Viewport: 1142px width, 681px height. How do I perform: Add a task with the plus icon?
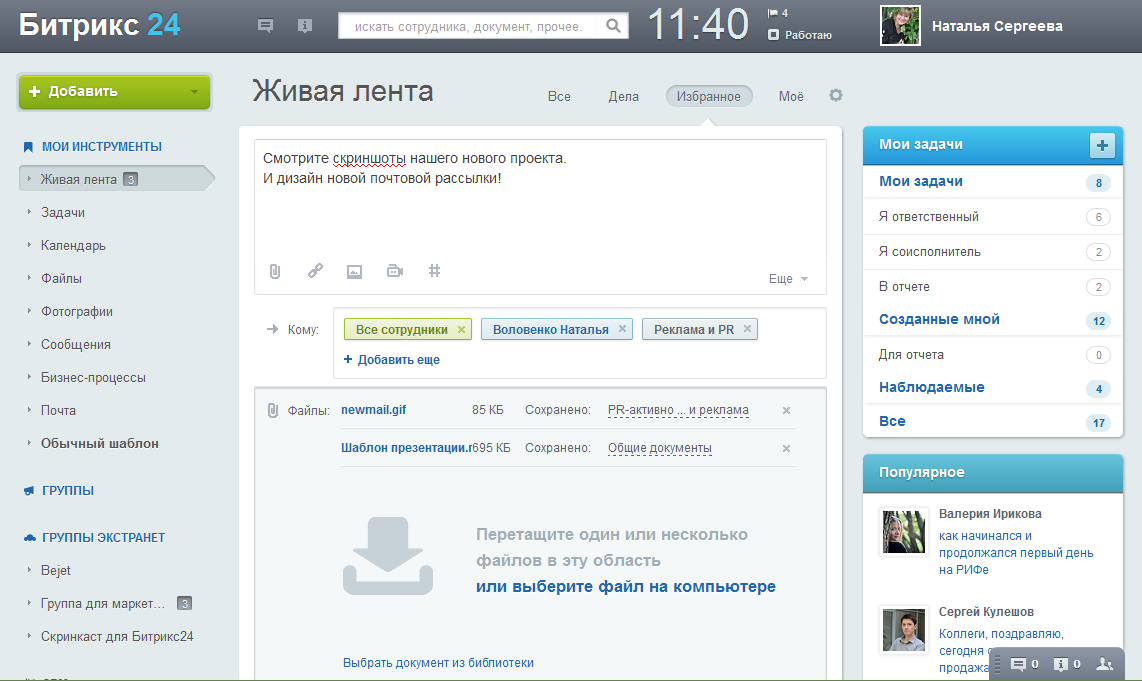[1102, 145]
